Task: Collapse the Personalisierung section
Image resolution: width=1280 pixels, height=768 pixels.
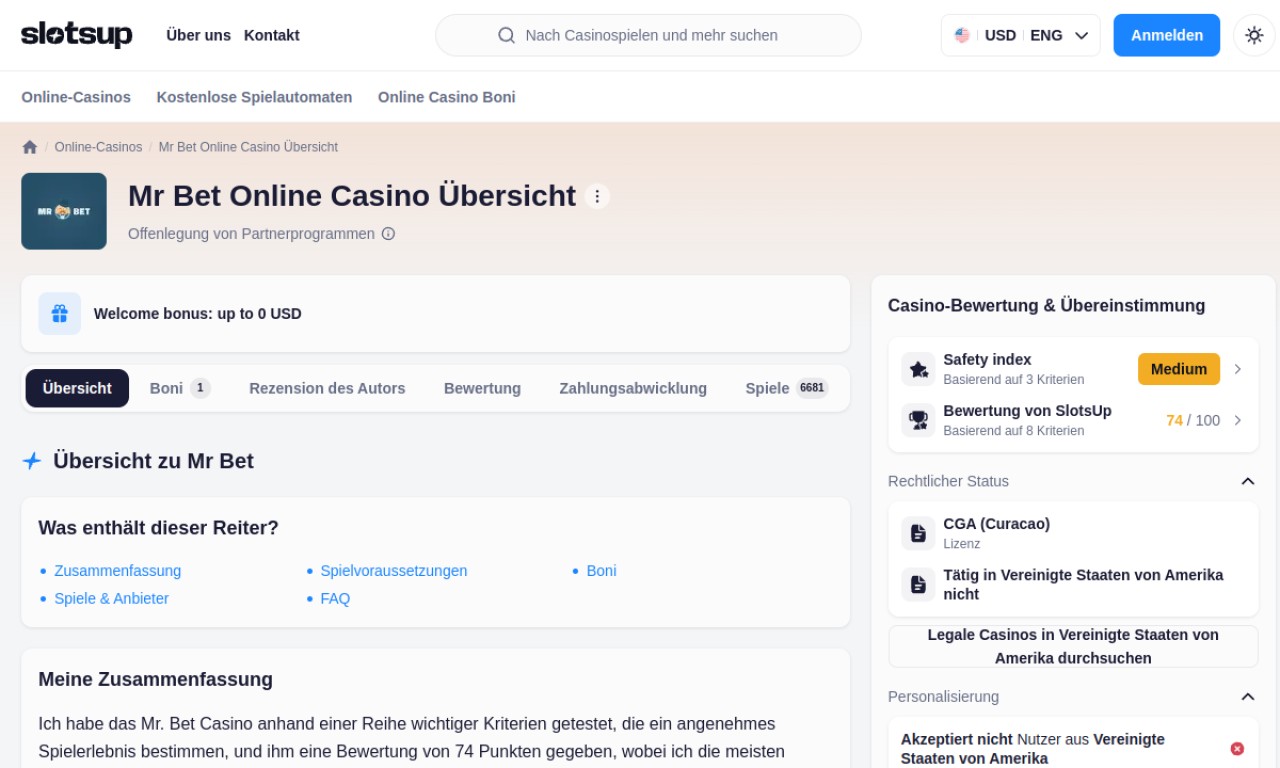Action: coord(1247,697)
